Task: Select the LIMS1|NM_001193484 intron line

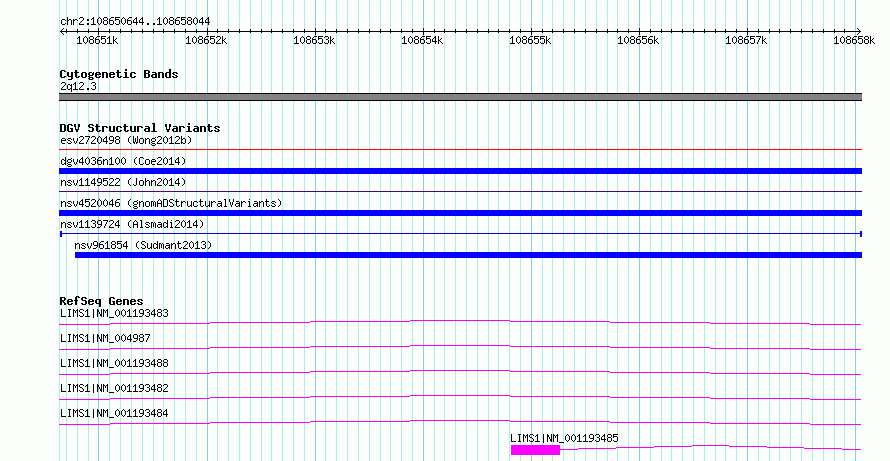Action: pyautogui.click(x=460, y=422)
